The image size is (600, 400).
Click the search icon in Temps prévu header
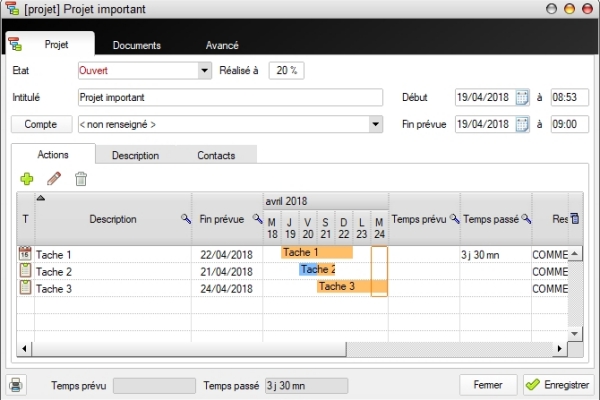[455, 219]
